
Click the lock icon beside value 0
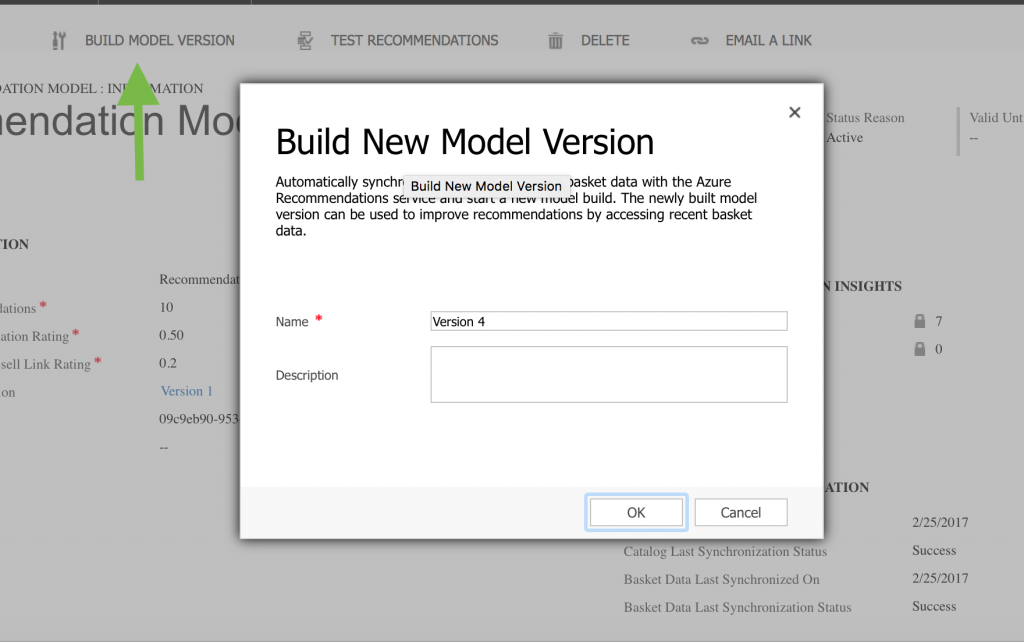pos(920,350)
